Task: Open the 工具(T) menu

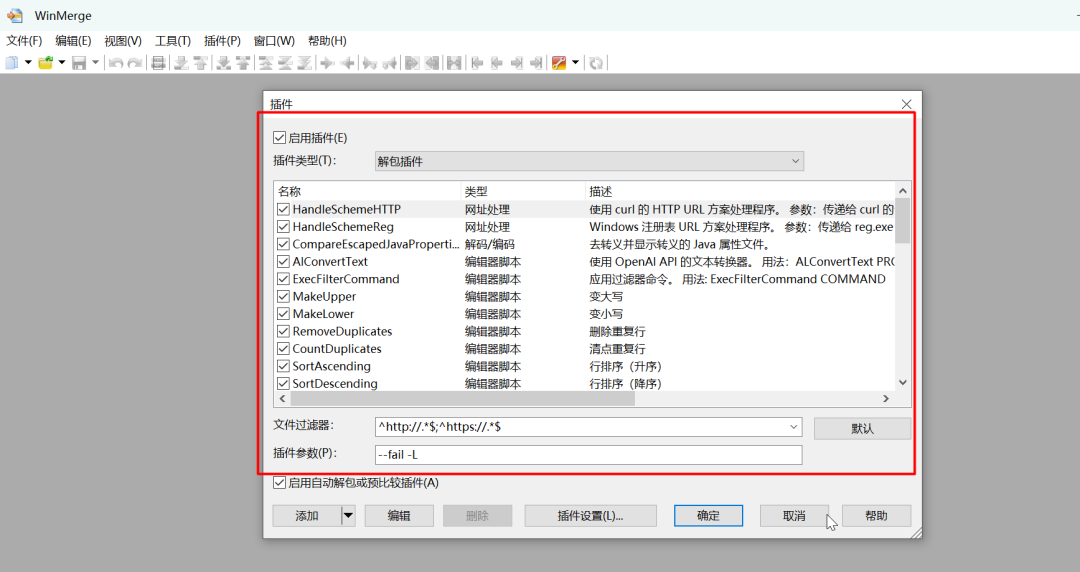Action: pyautogui.click(x=172, y=41)
